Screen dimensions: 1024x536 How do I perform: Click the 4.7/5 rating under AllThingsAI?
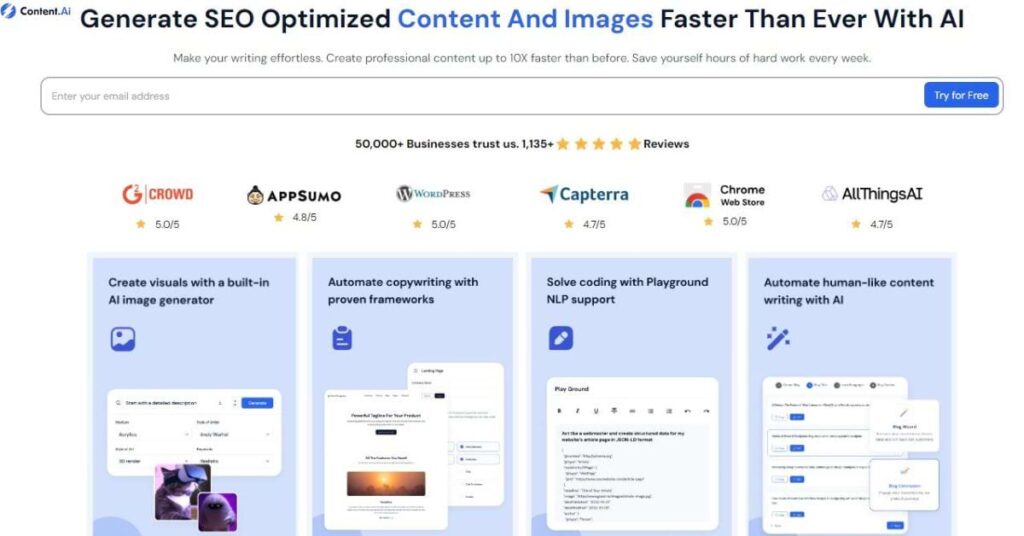click(872, 224)
